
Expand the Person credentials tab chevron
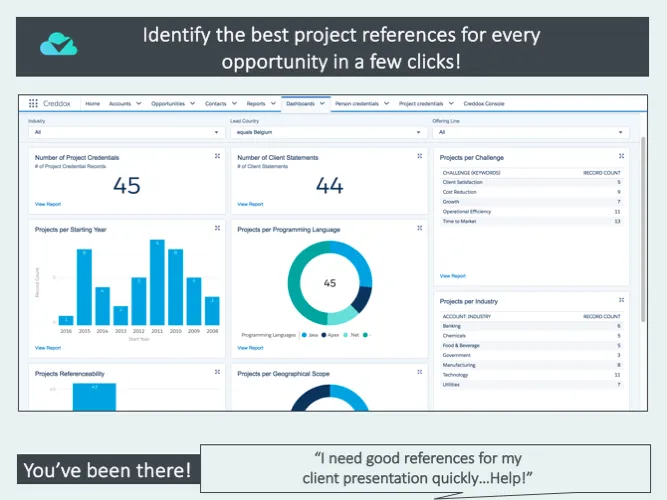point(386,103)
